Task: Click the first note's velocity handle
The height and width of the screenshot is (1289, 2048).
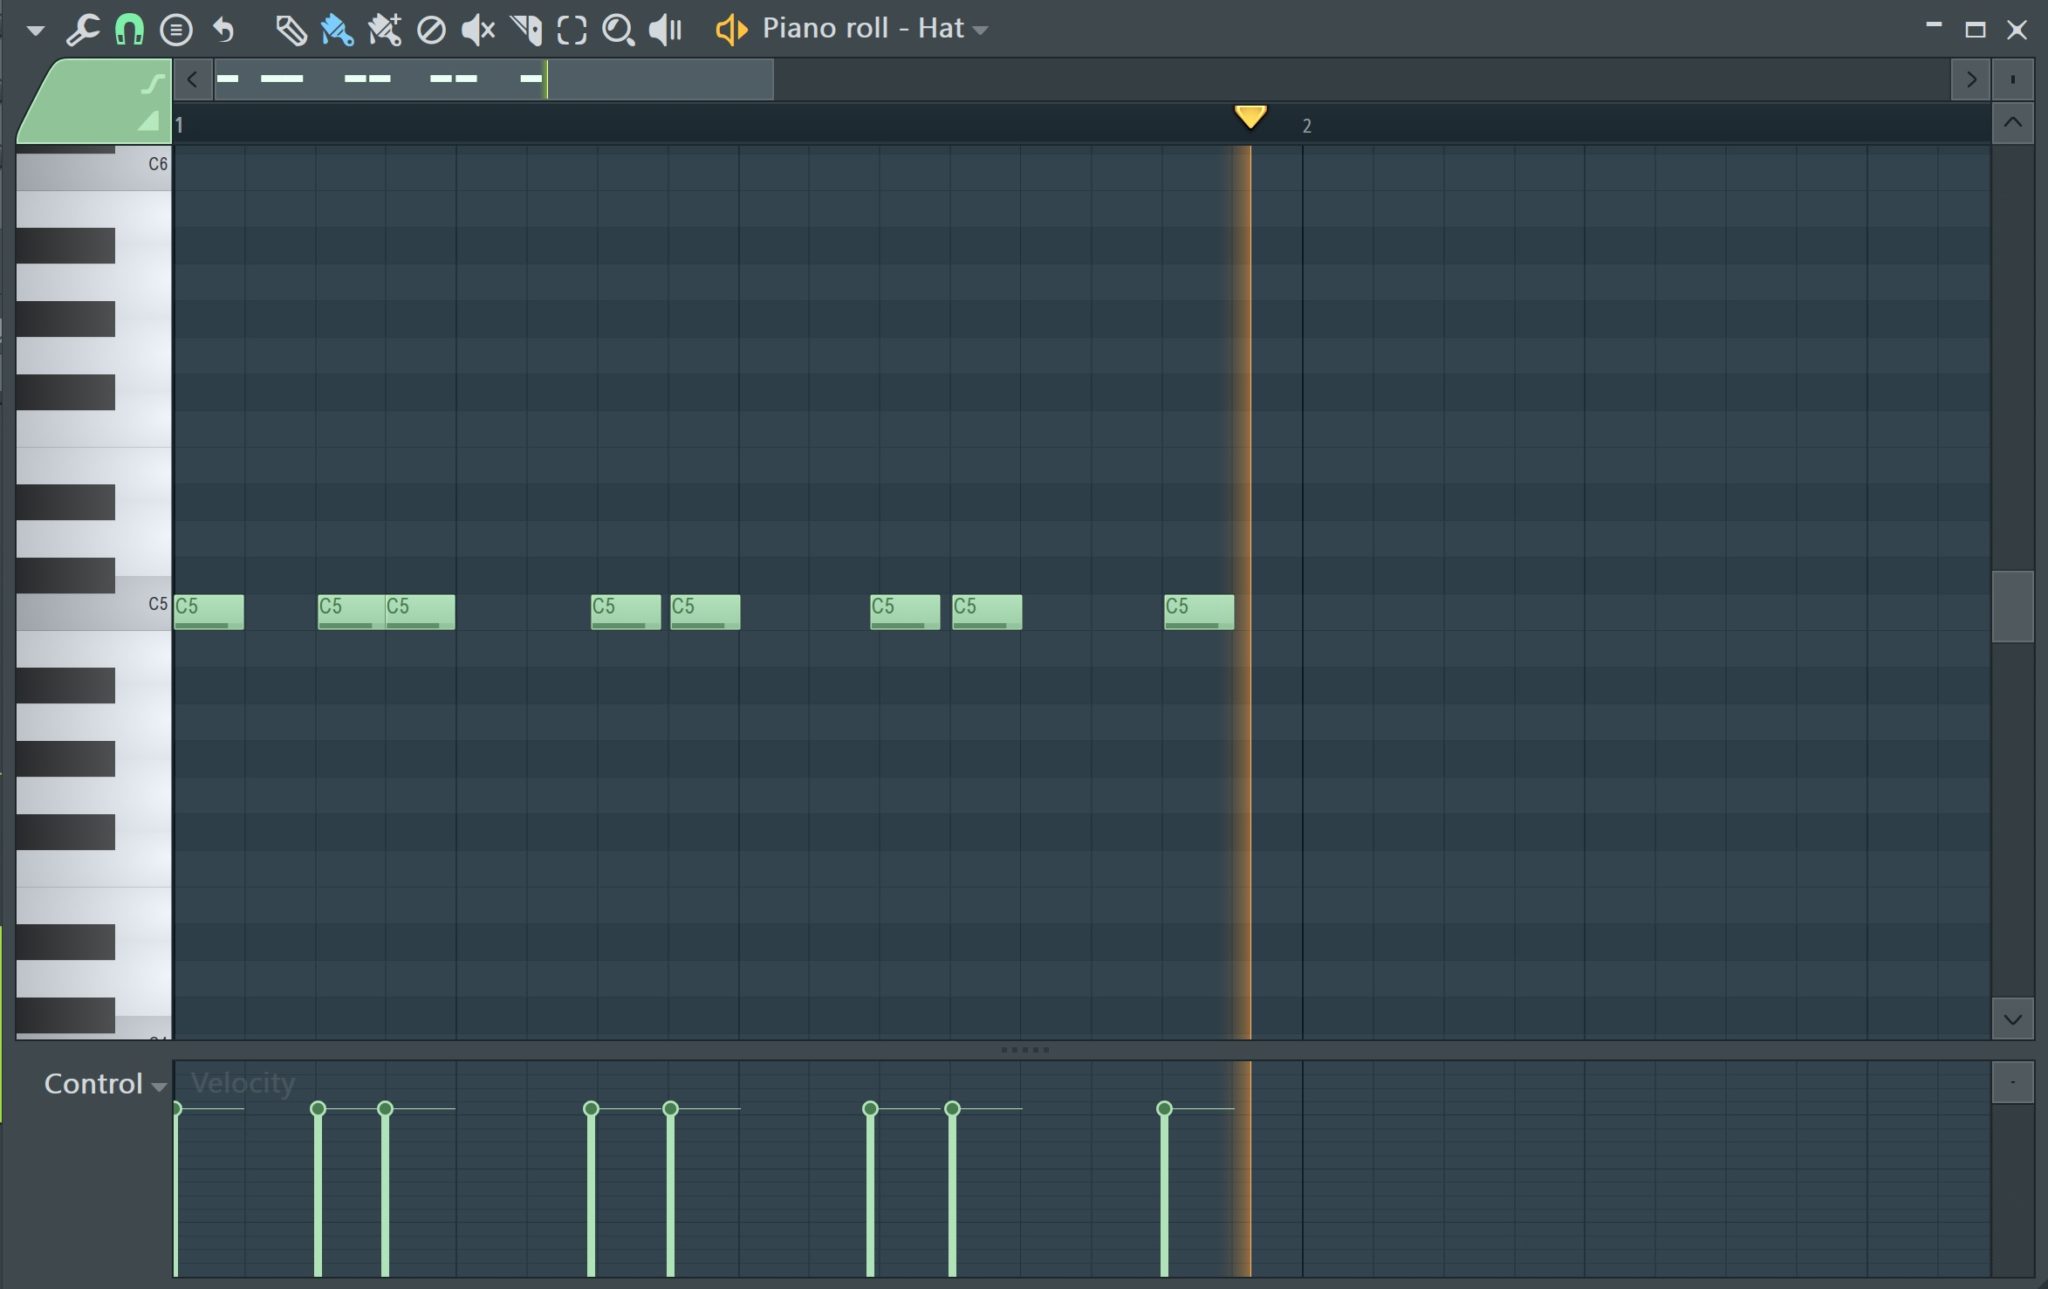Action: [177, 1108]
